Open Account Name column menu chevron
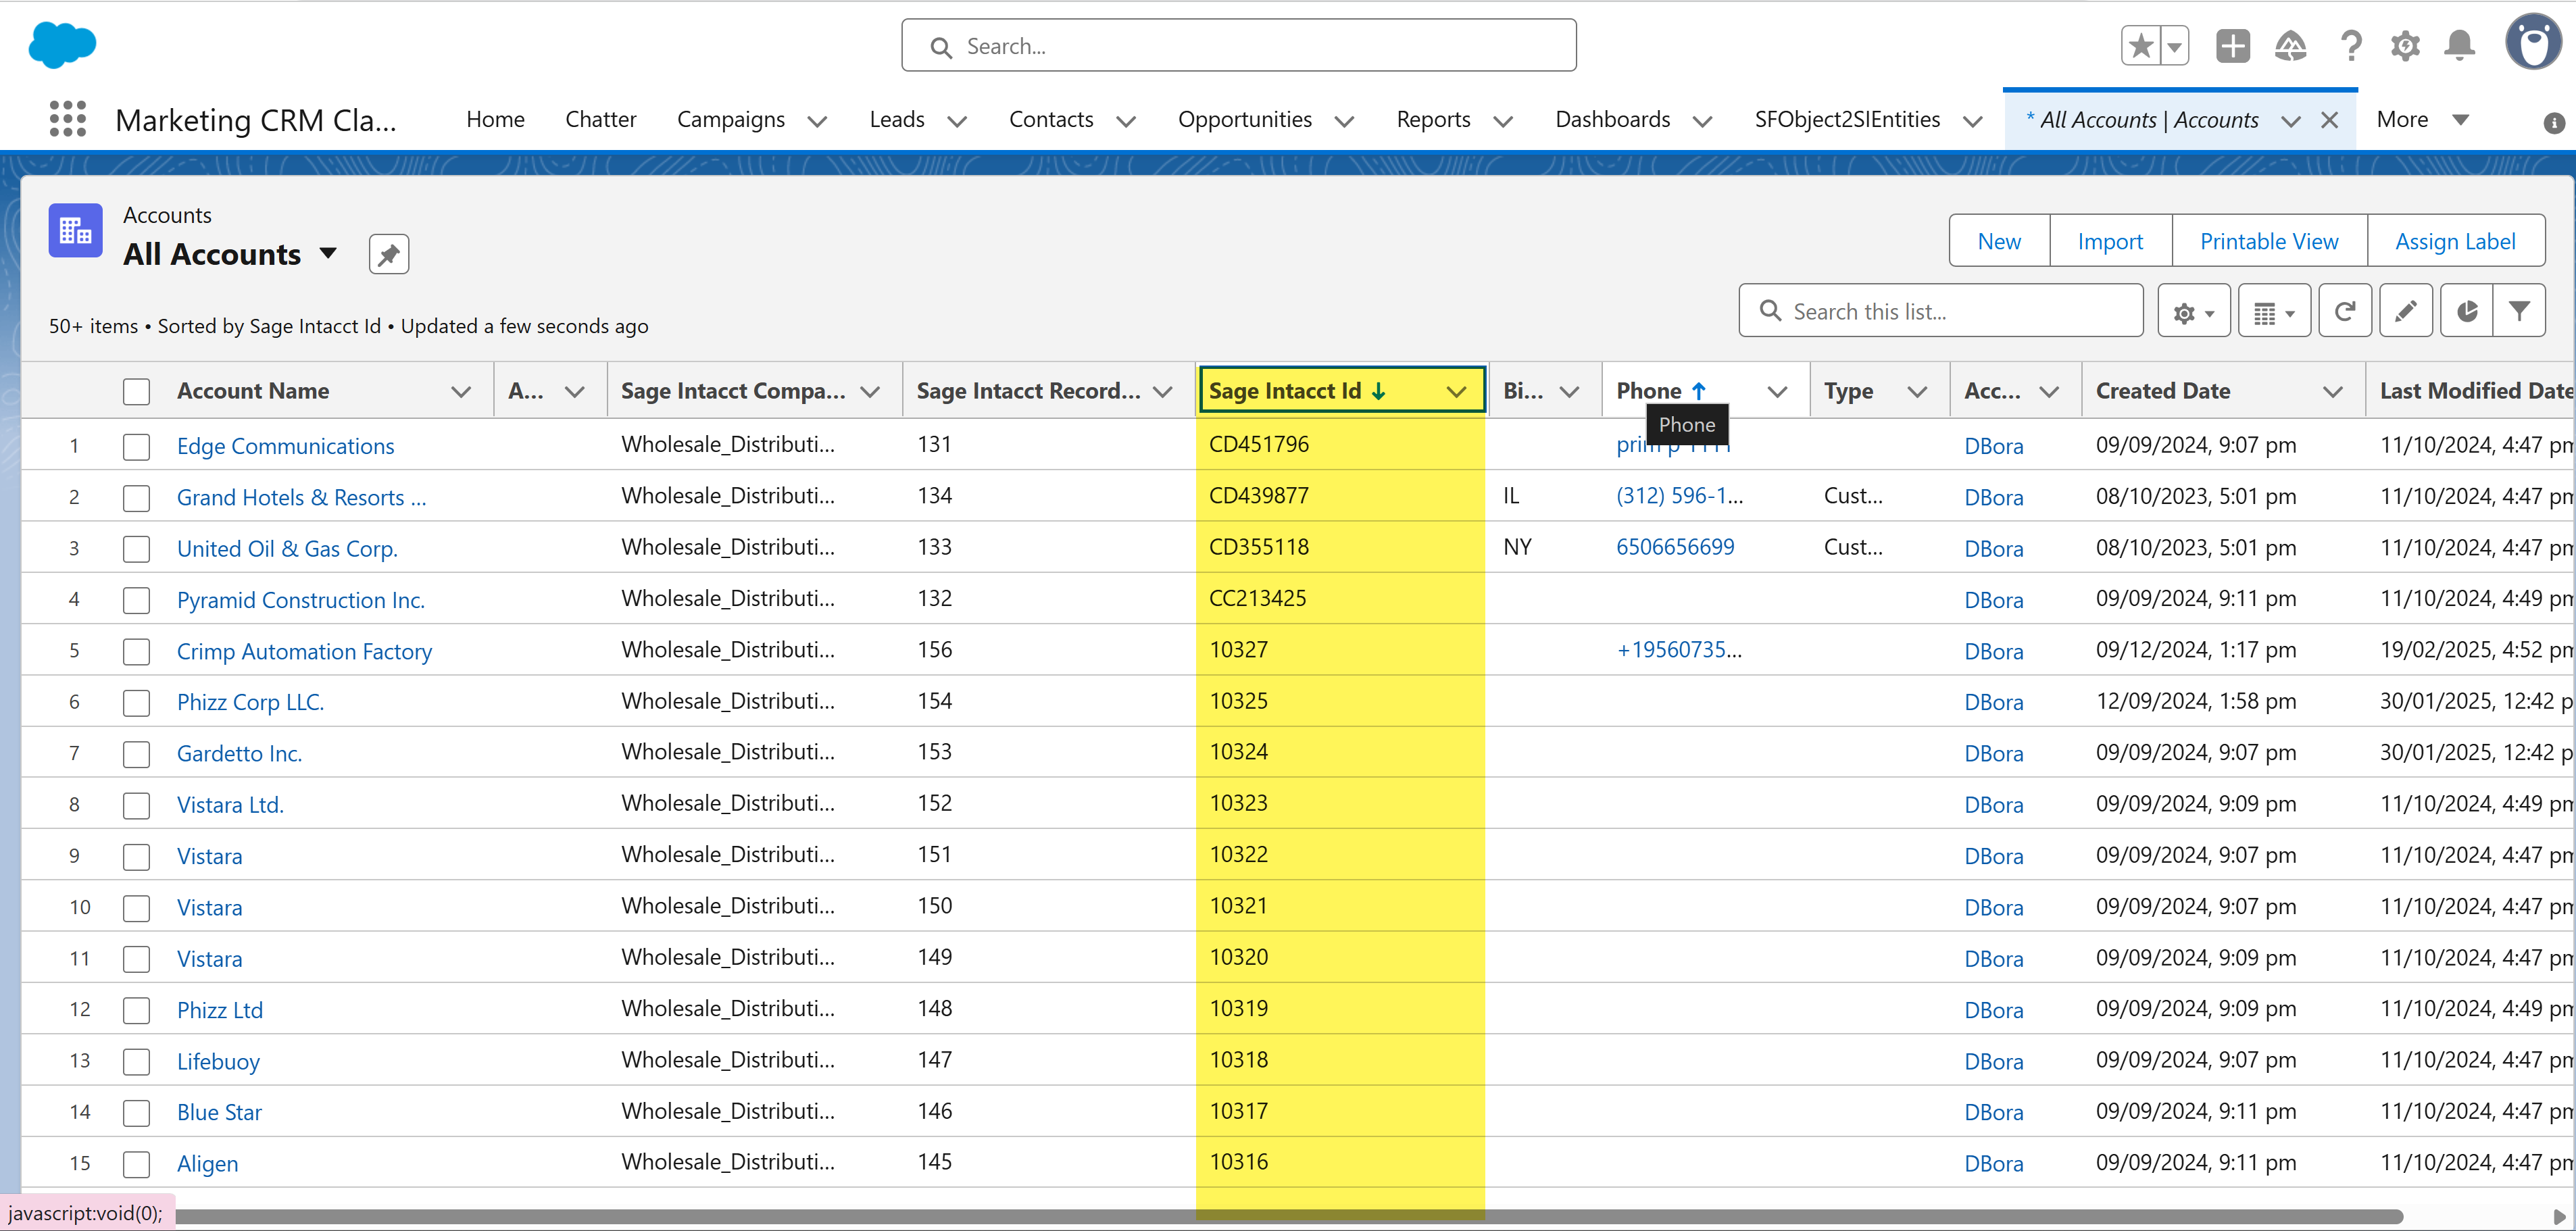Image resolution: width=2576 pixels, height=1231 pixels. (461, 392)
